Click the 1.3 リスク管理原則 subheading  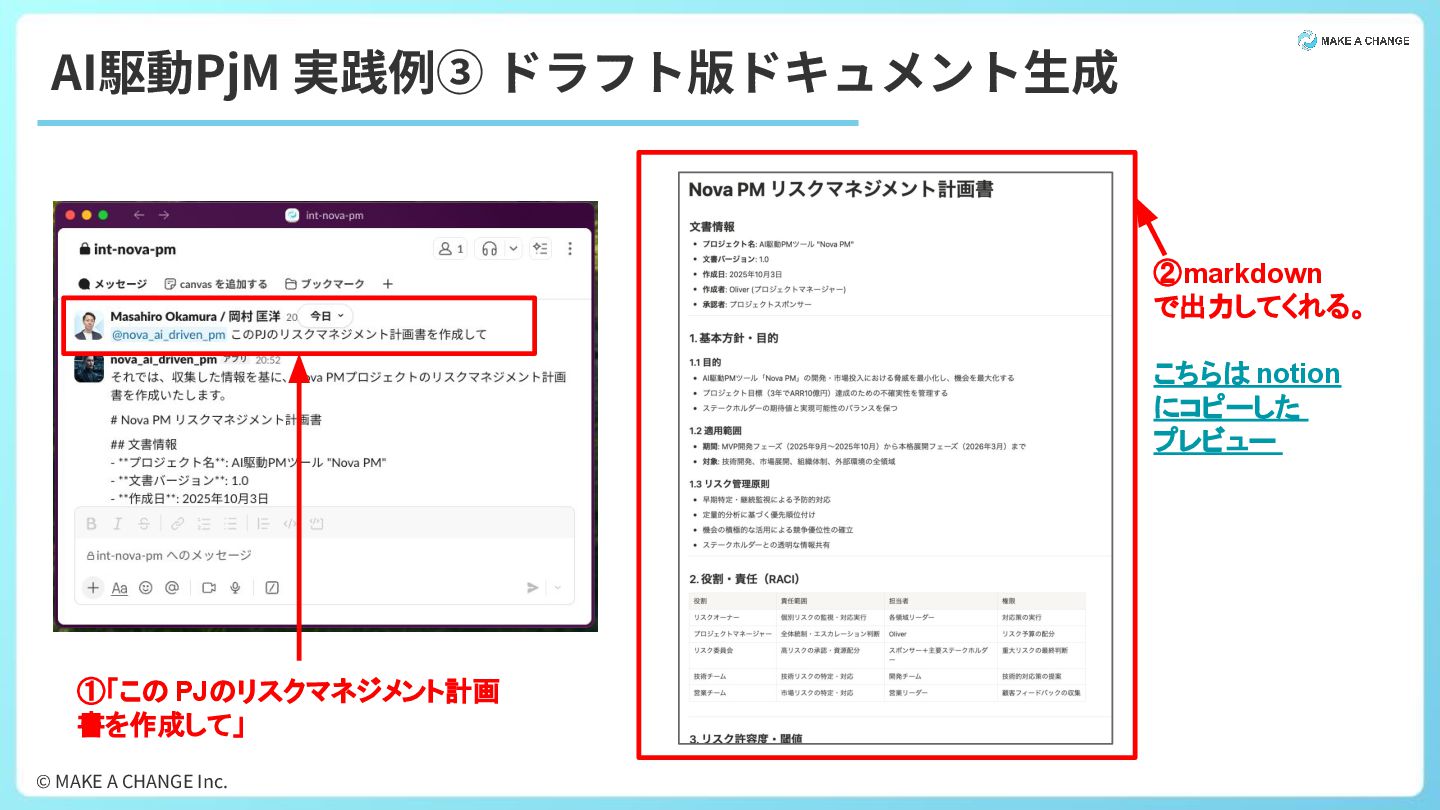coord(728,484)
